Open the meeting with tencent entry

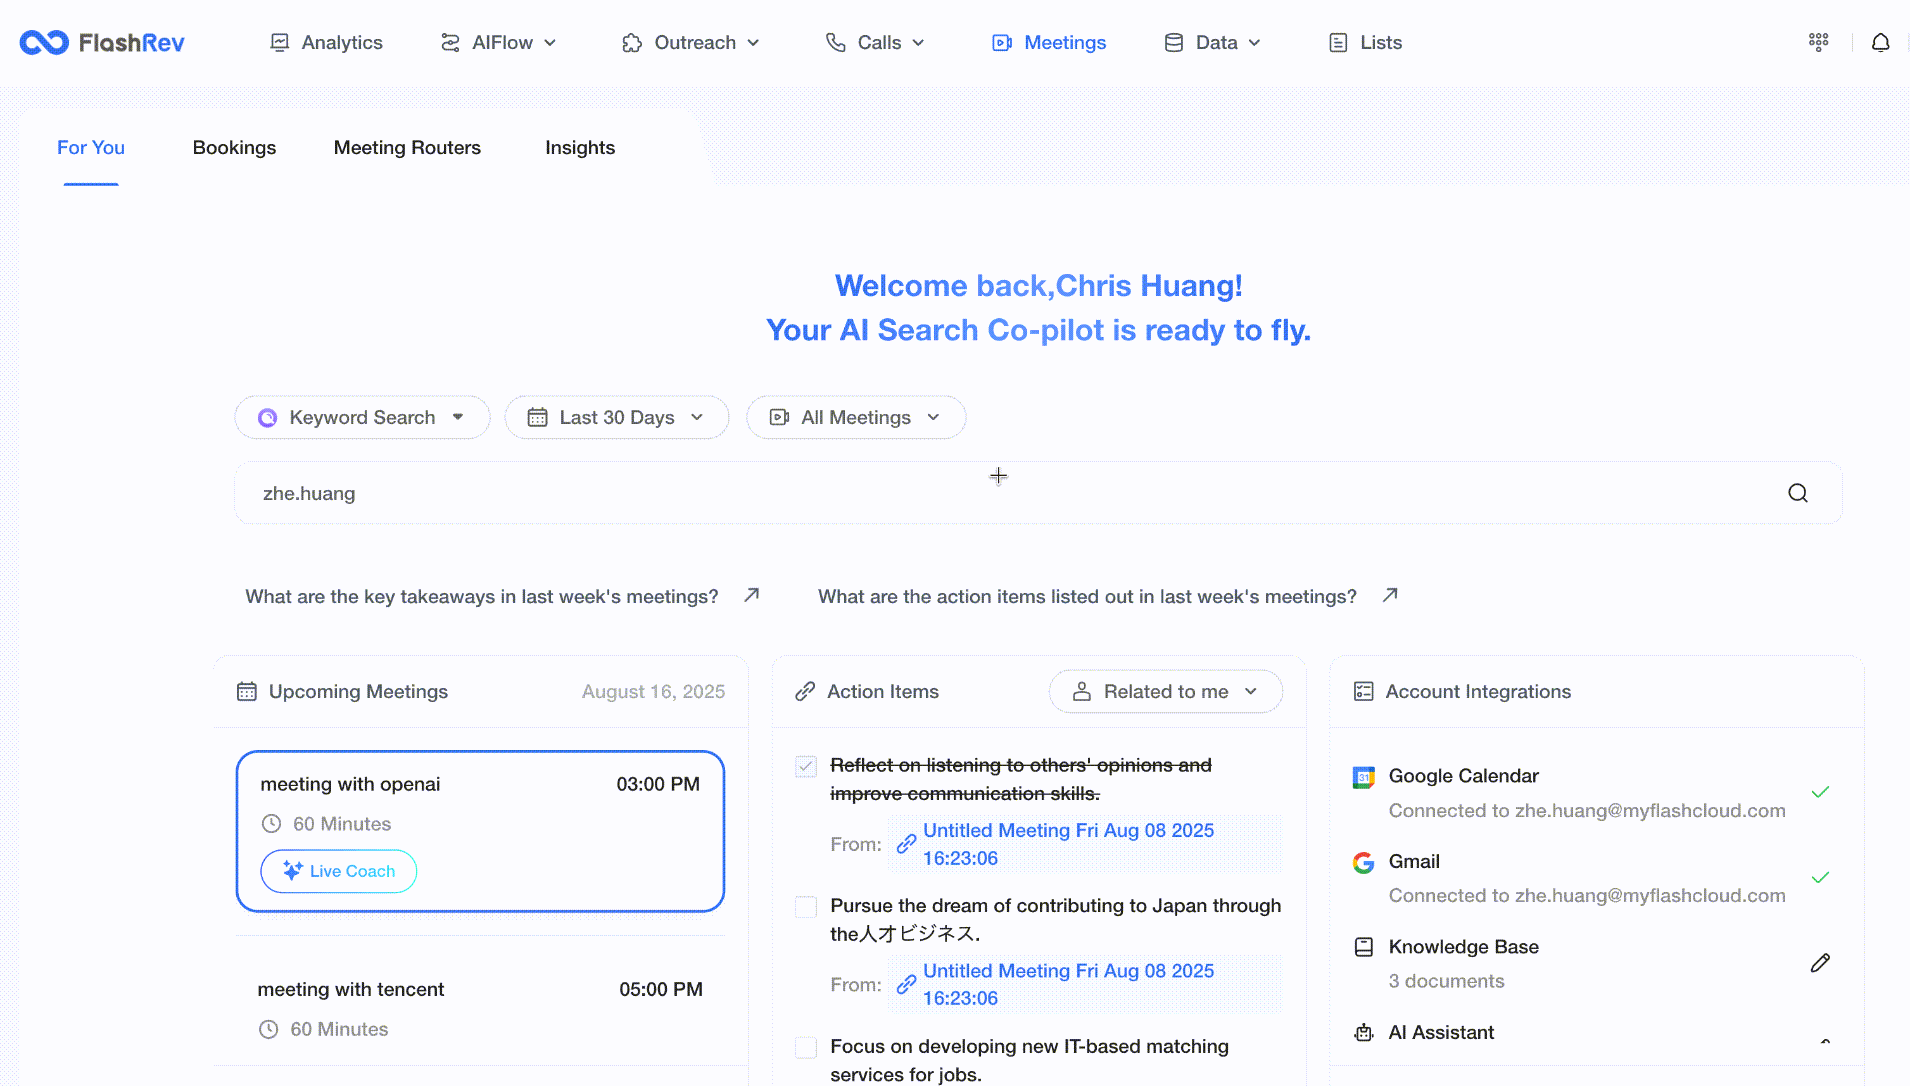(x=480, y=1008)
